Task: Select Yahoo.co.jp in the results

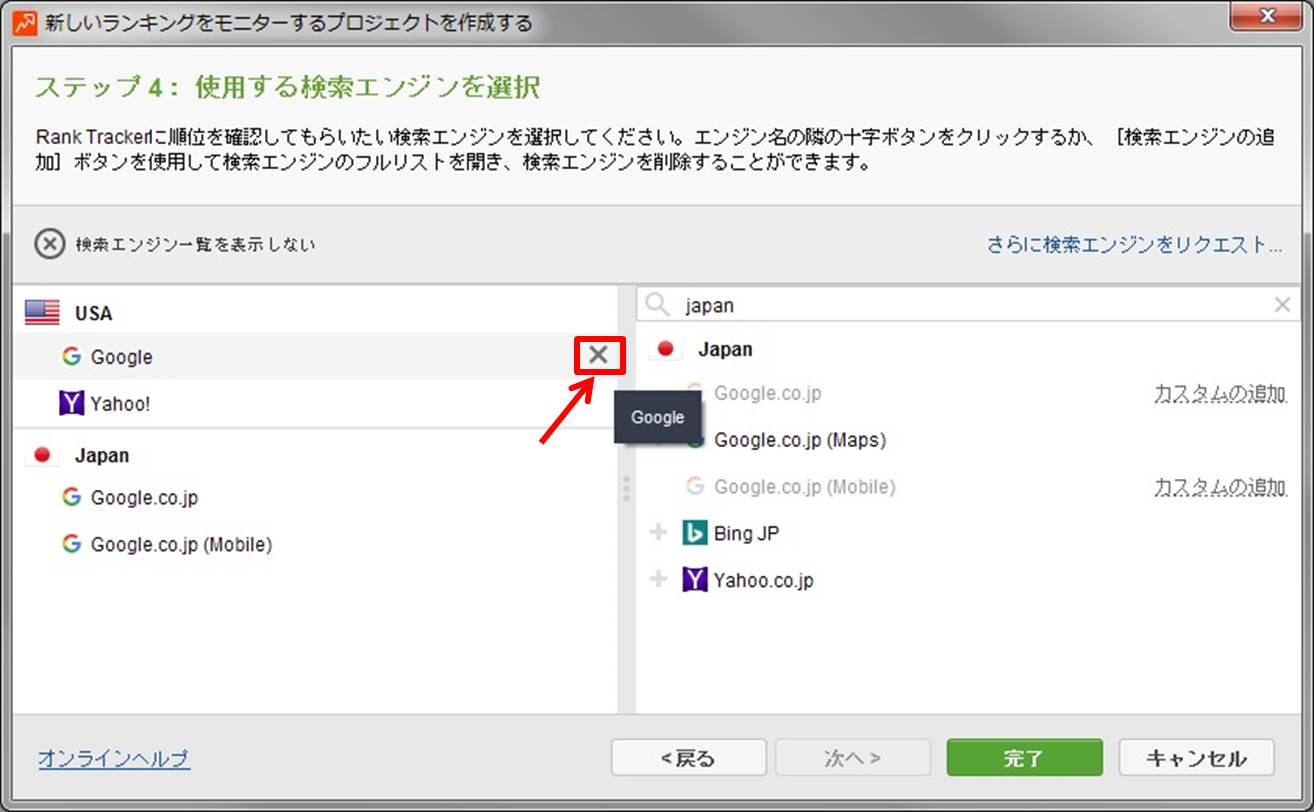Action: 763,579
